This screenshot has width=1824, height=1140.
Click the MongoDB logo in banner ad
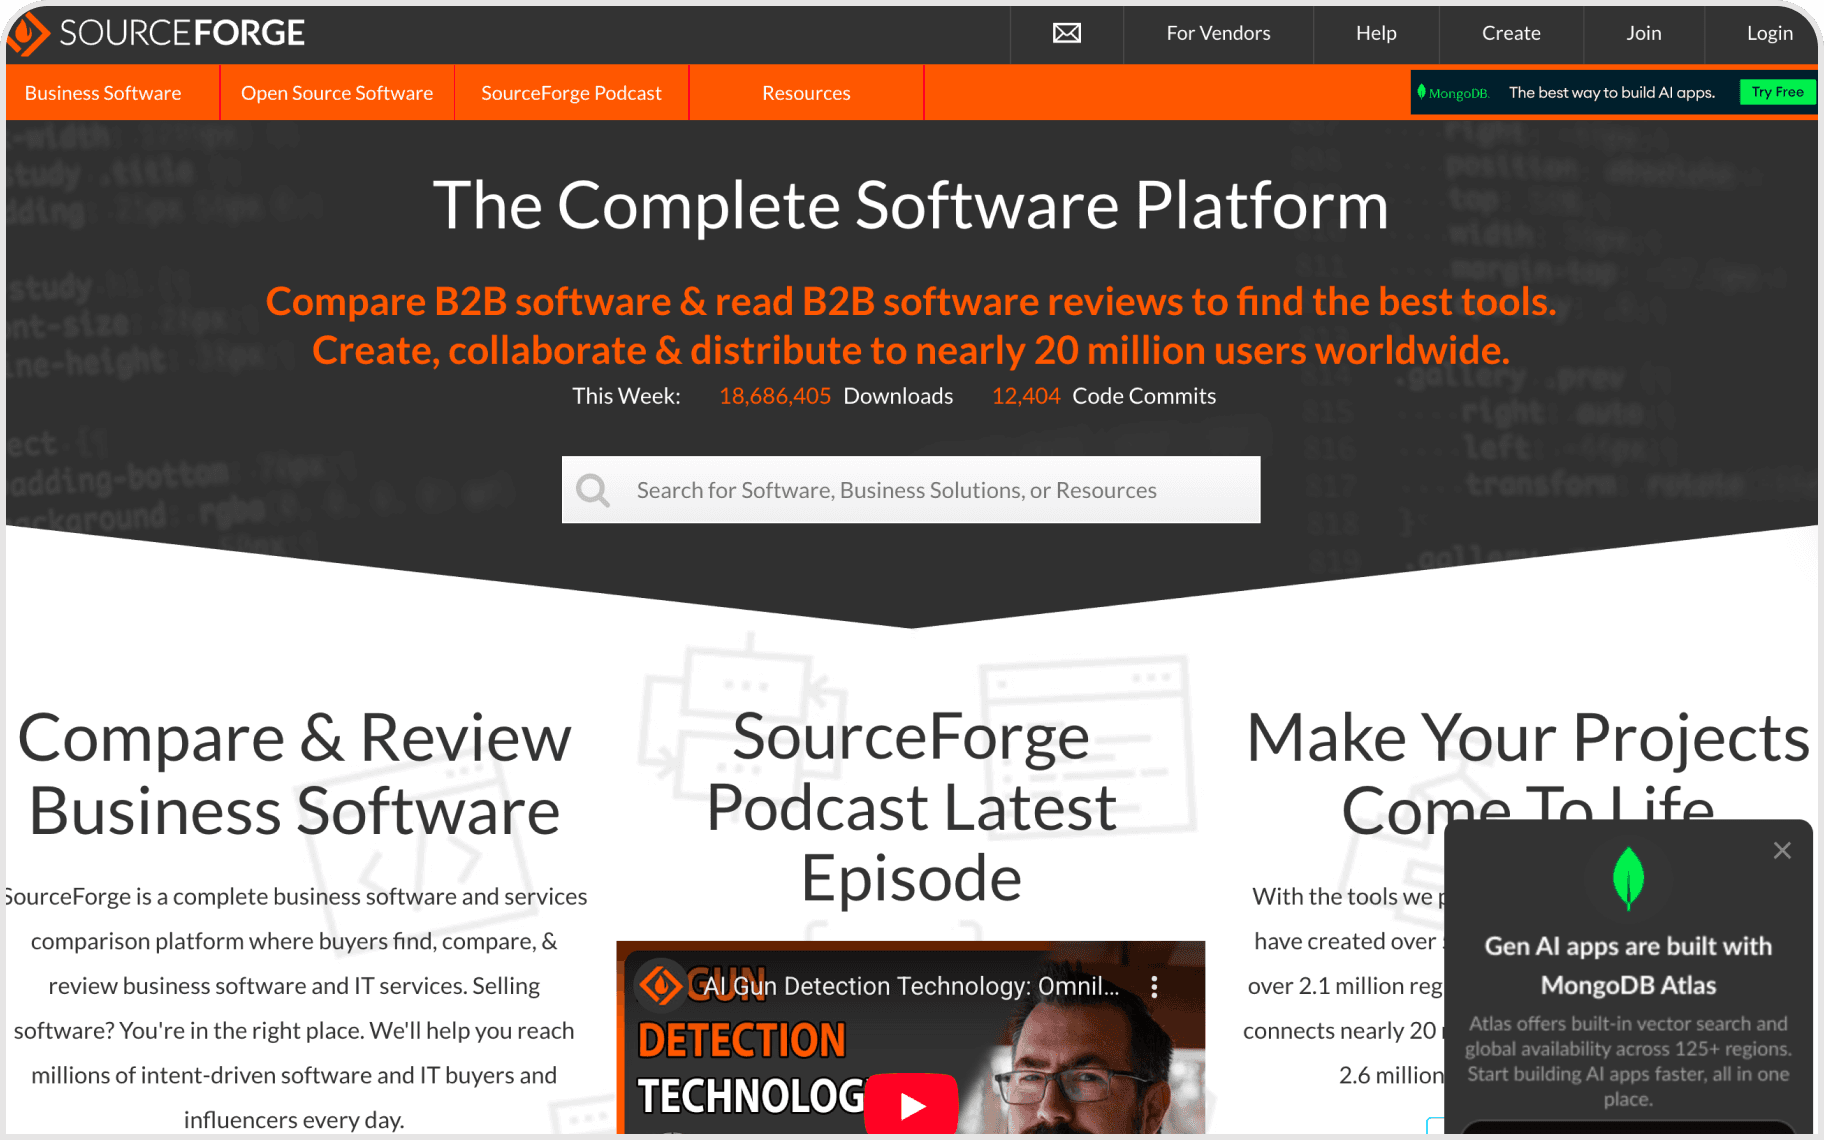(1453, 92)
